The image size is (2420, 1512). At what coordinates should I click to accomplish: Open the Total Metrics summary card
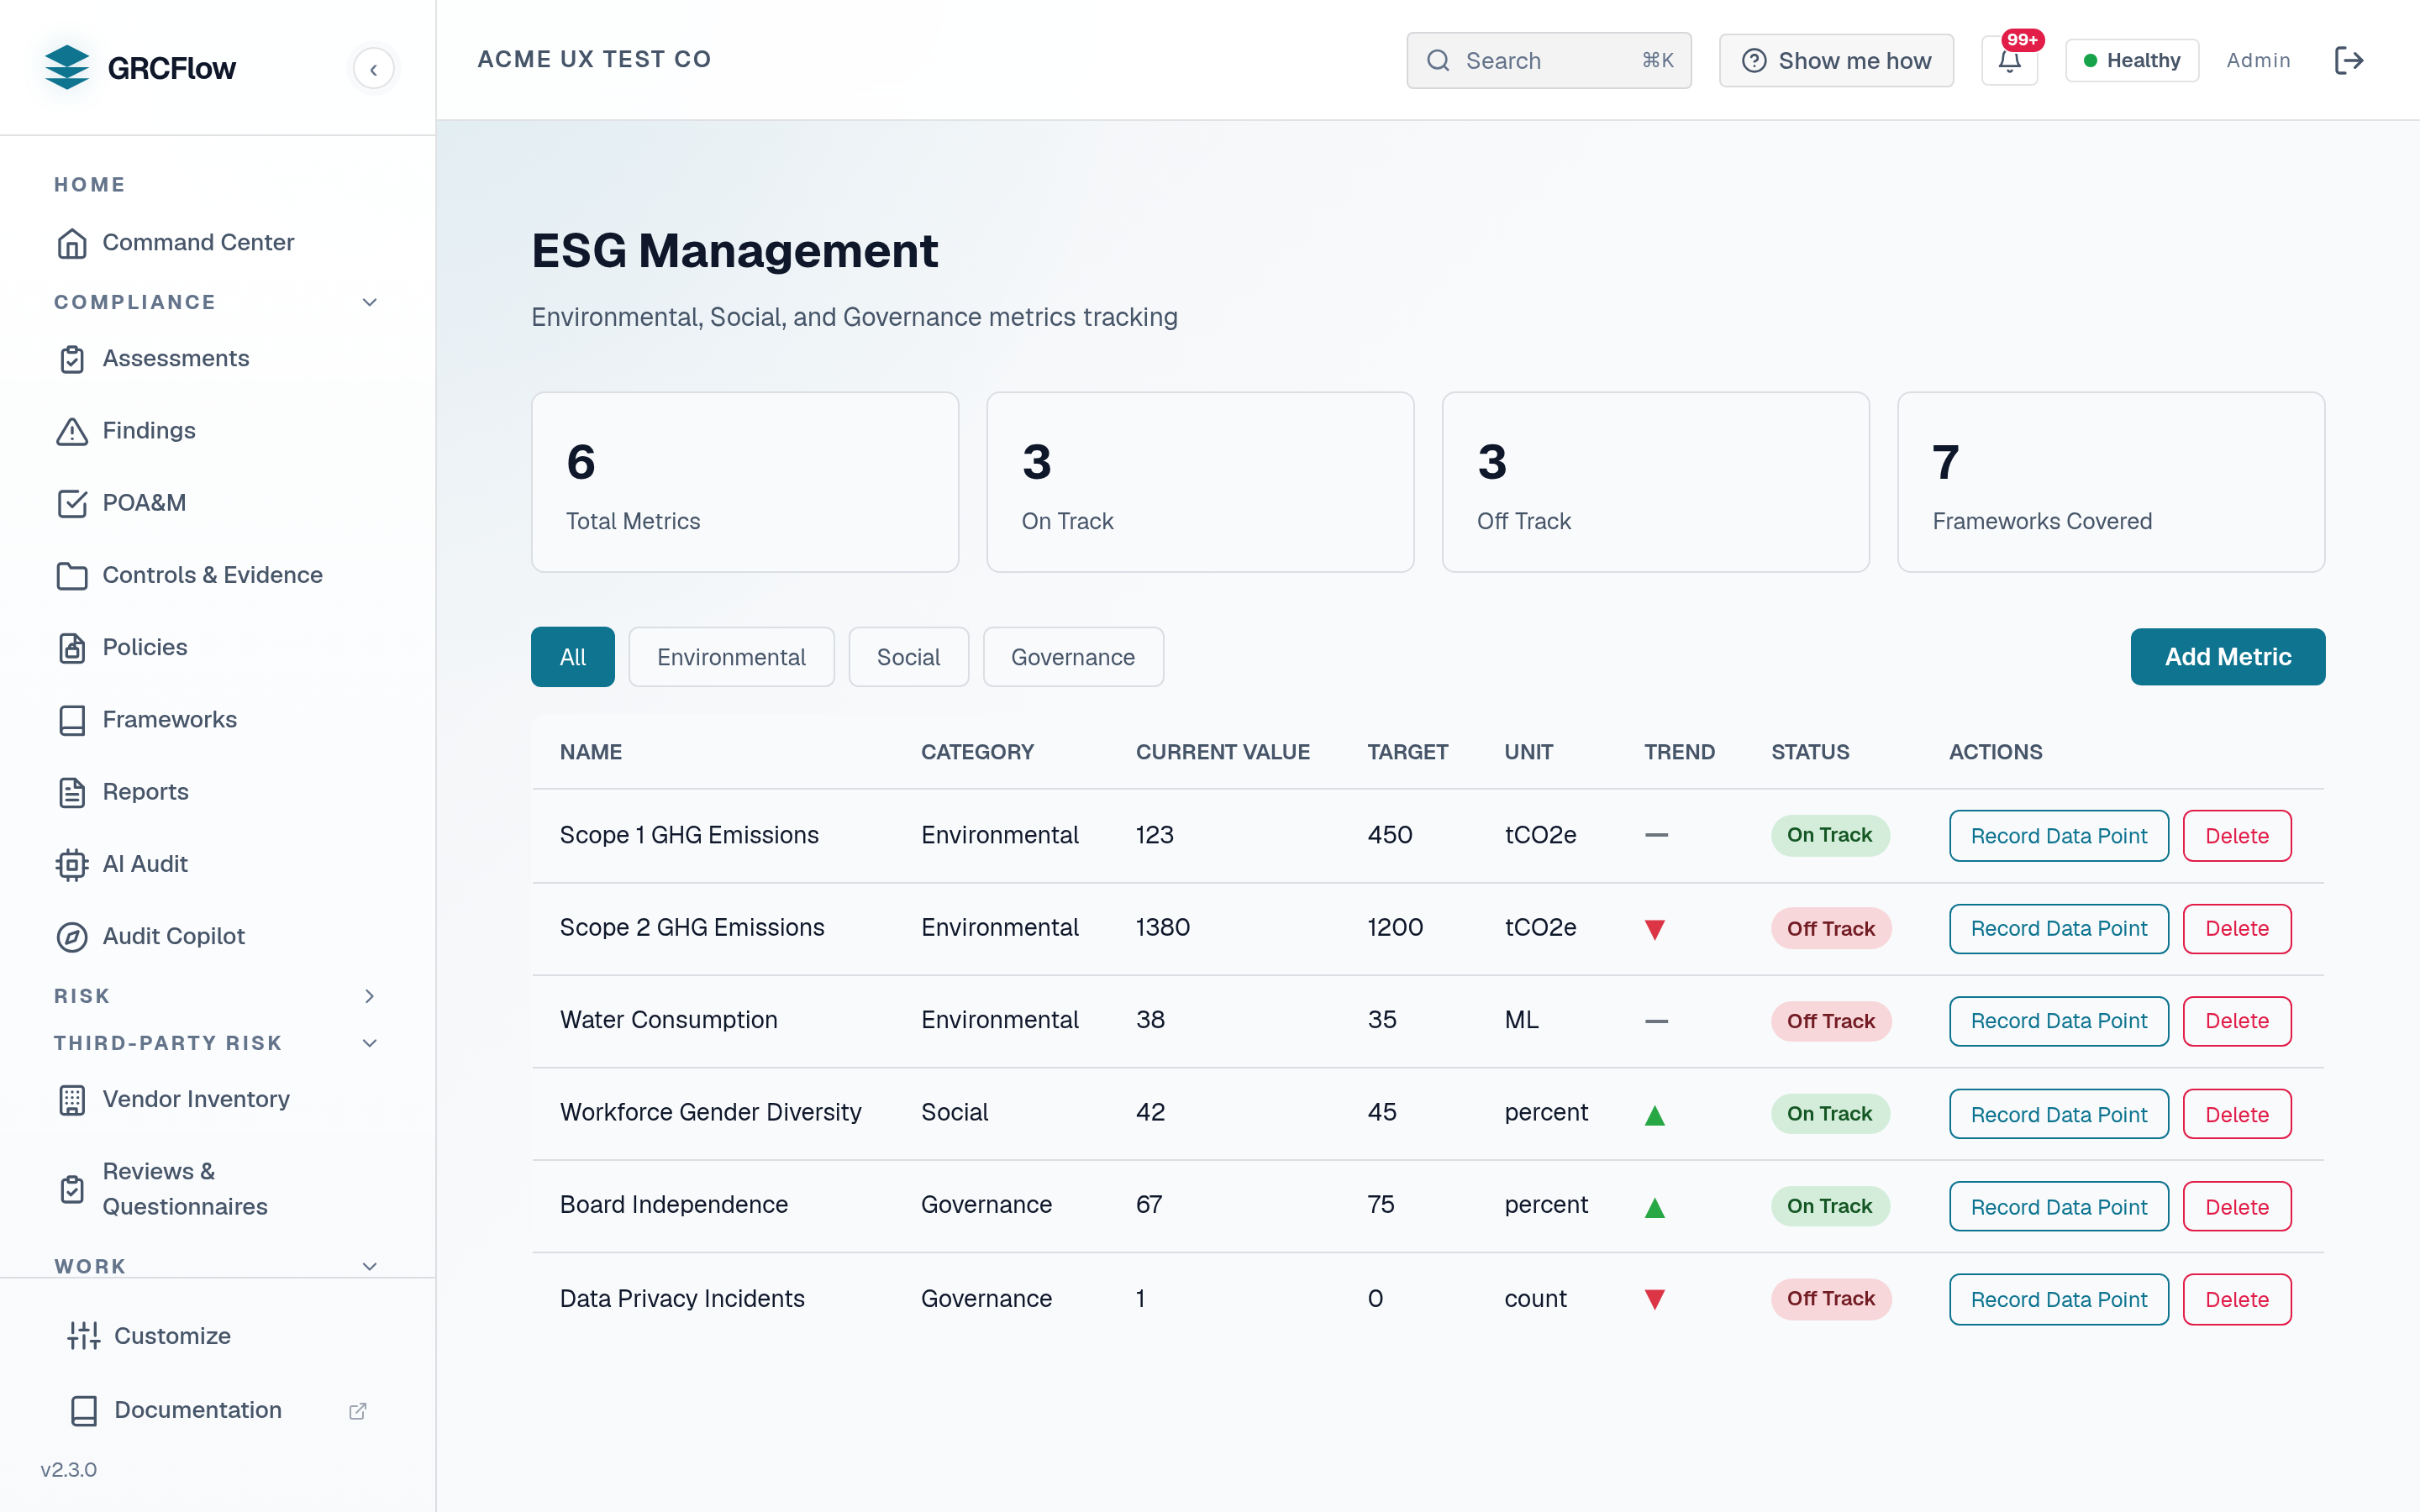click(745, 482)
